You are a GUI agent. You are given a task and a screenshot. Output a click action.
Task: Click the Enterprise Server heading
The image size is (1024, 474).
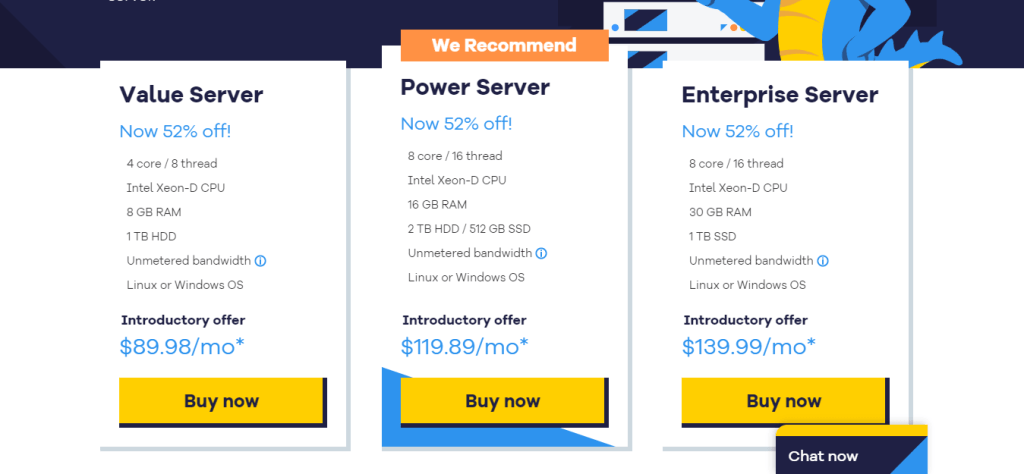(779, 95)
